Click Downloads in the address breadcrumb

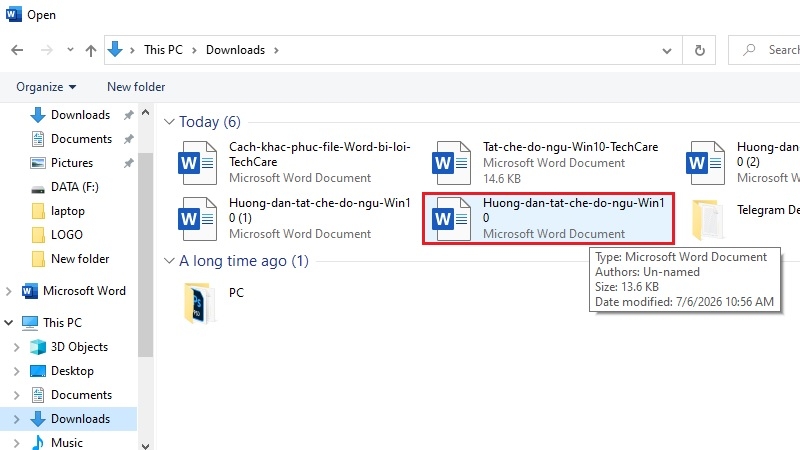(x=235, y=50)
